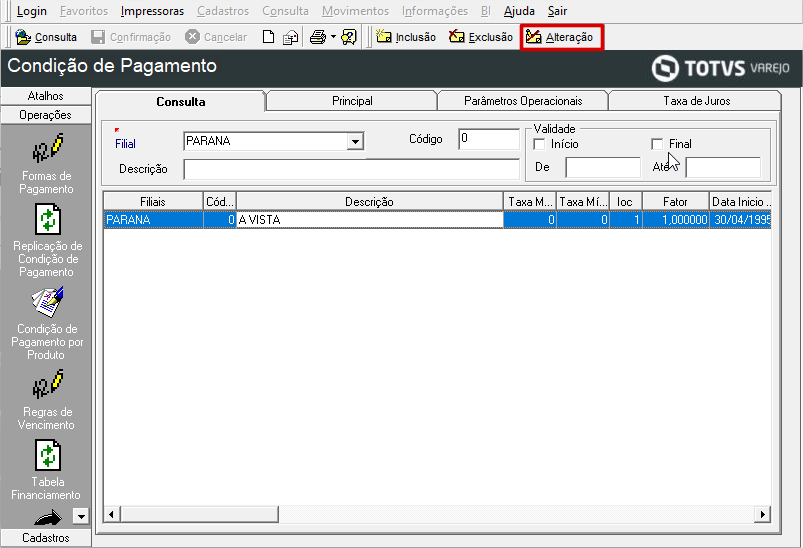Click the Data Inicio column header
Image resolution: width=803 pixels, height=548 pixels.
pos(741,202)
